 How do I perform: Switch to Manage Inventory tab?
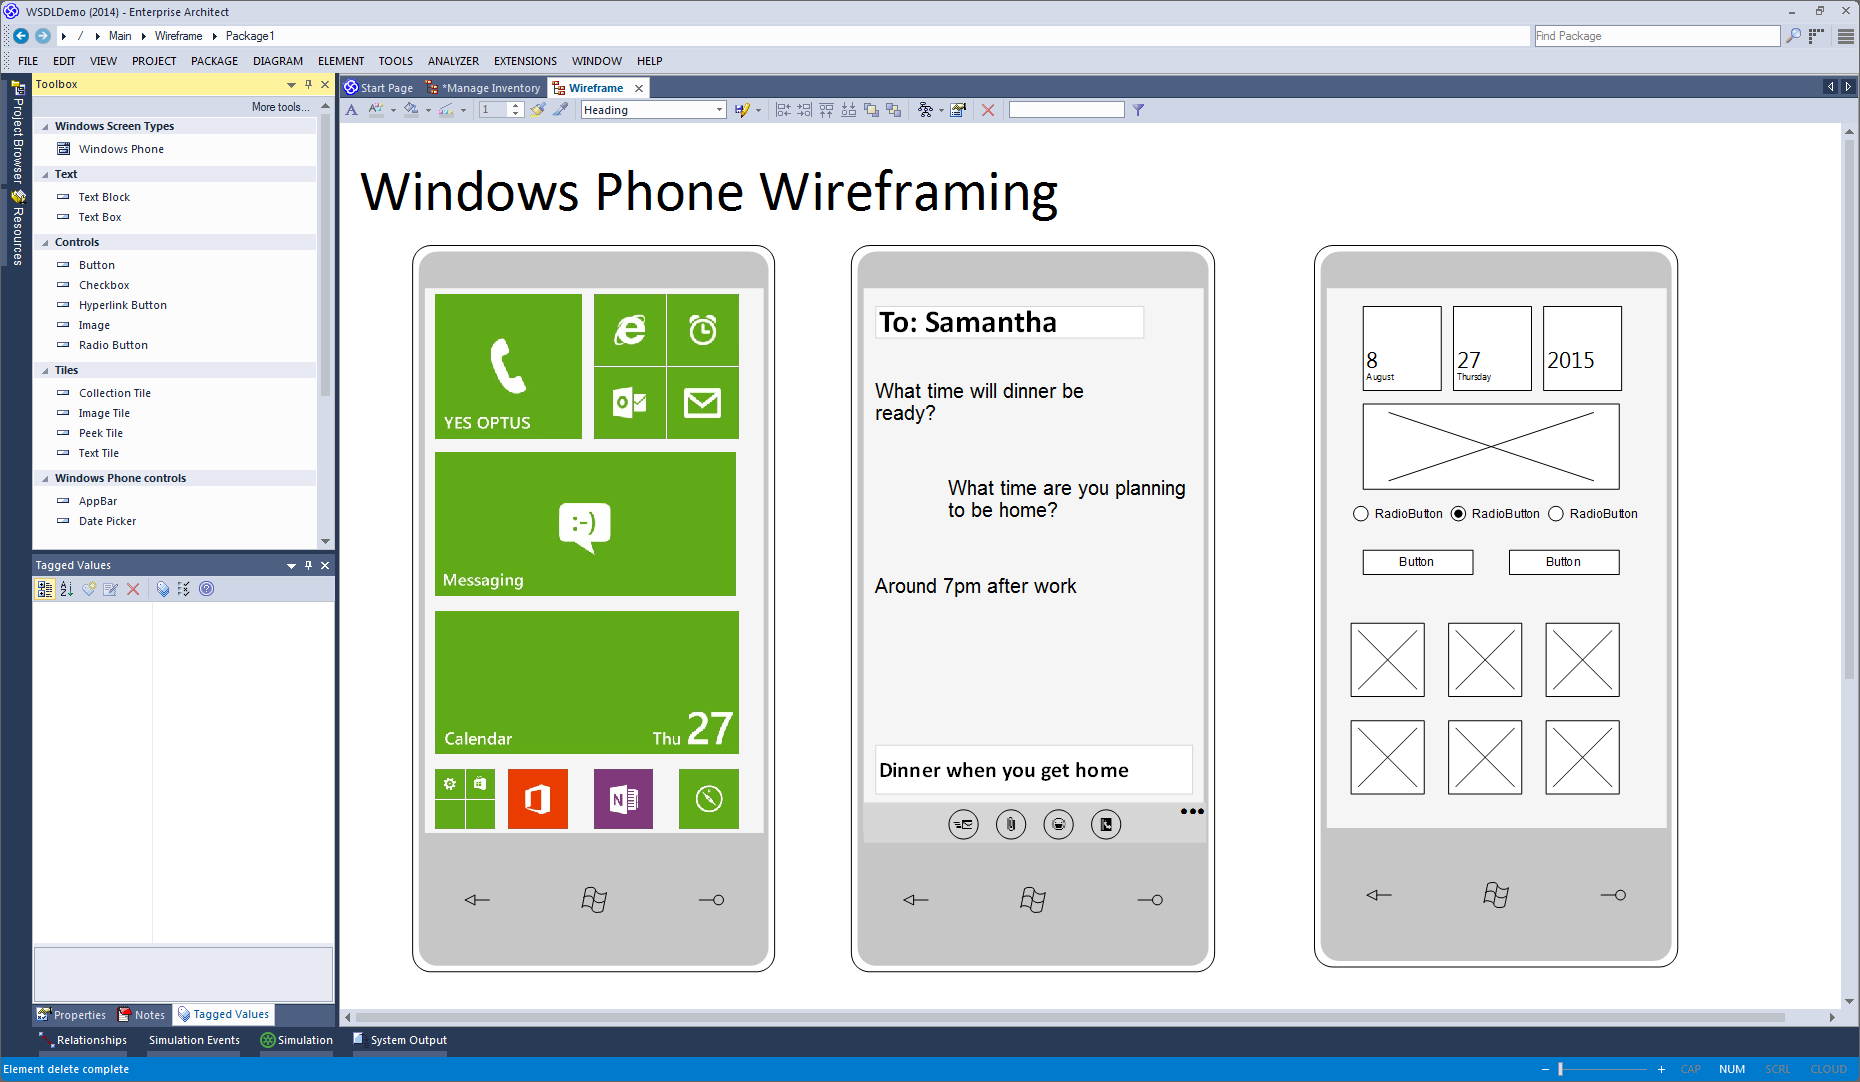(x=484, y=88)
